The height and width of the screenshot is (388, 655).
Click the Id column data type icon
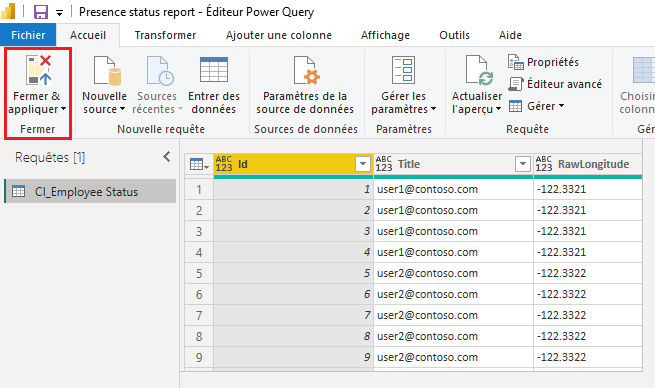pyautogui.click(x=224, y=164)
